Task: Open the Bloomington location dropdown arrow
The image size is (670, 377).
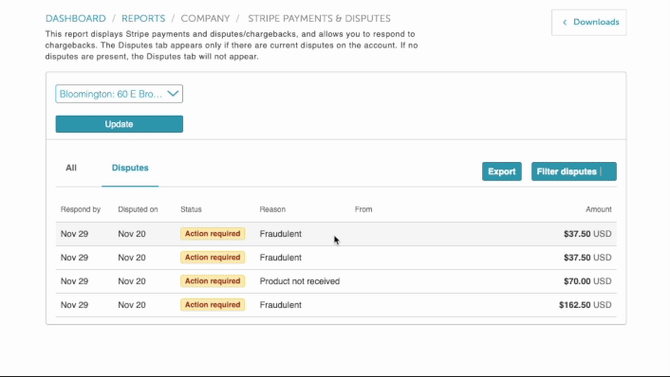Action: click(x=173, y=94)
